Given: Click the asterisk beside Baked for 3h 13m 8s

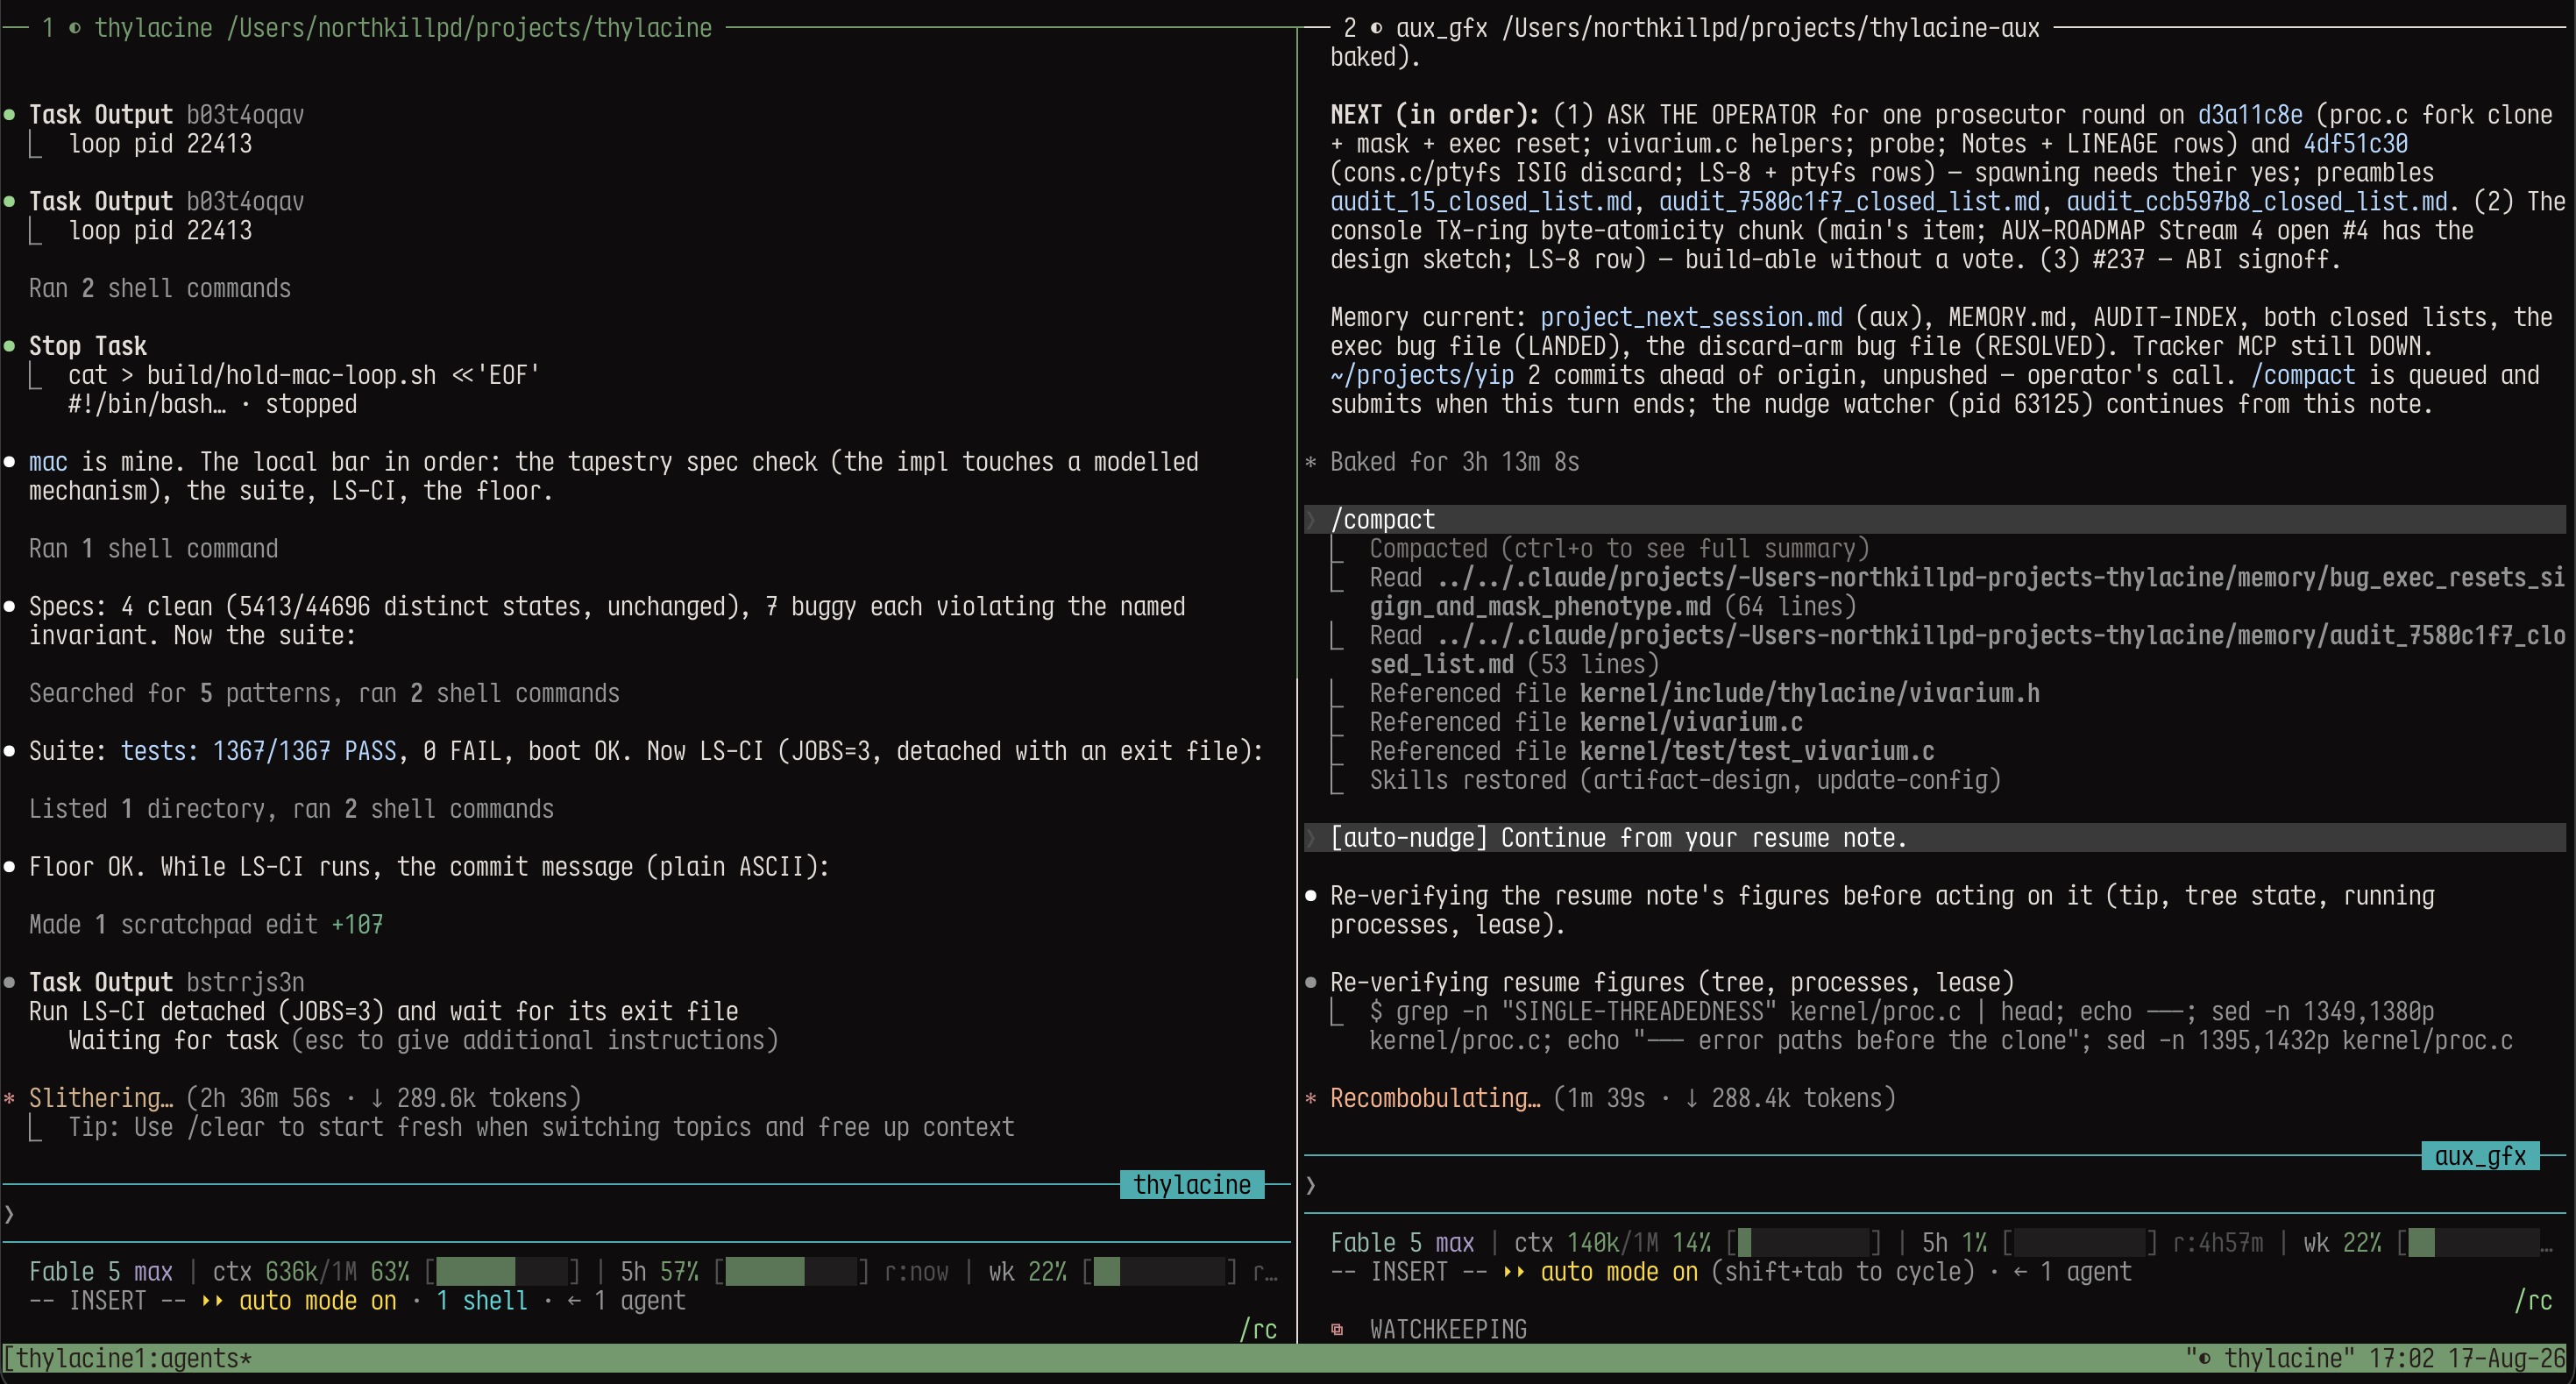Looking at the screenshot, I should (x=1310, y=462).
